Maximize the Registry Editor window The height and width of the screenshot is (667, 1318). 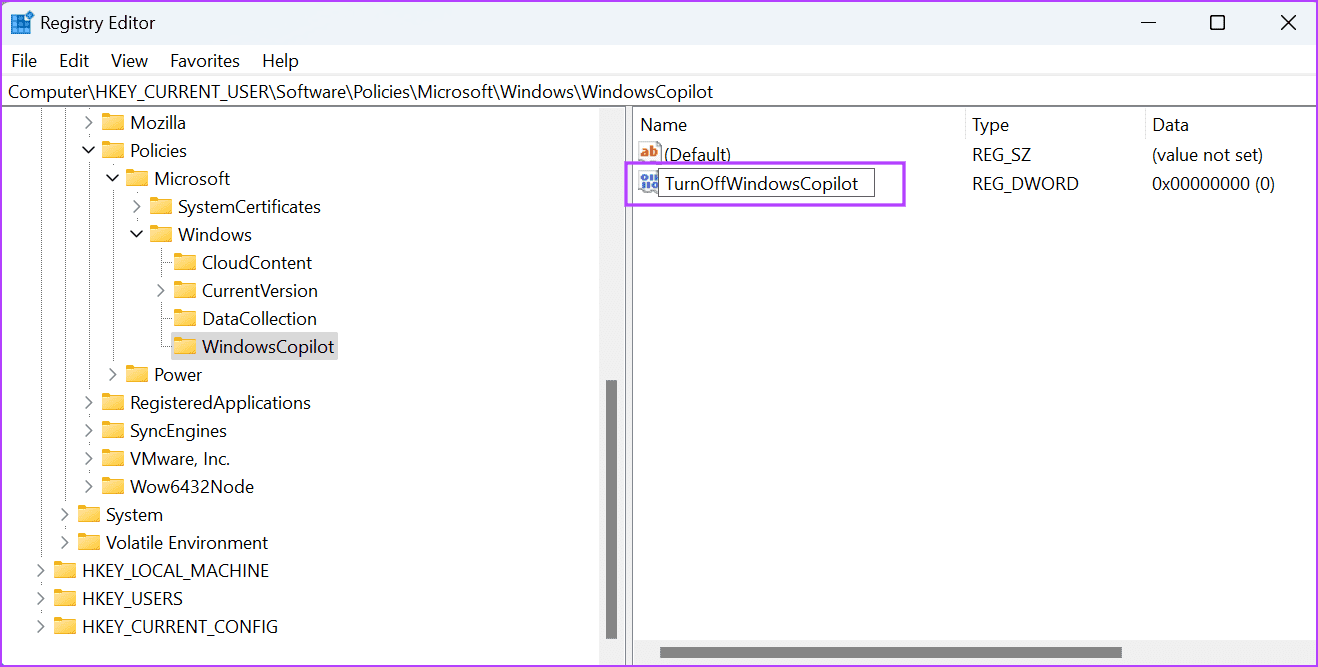[x=1217, y=22]
